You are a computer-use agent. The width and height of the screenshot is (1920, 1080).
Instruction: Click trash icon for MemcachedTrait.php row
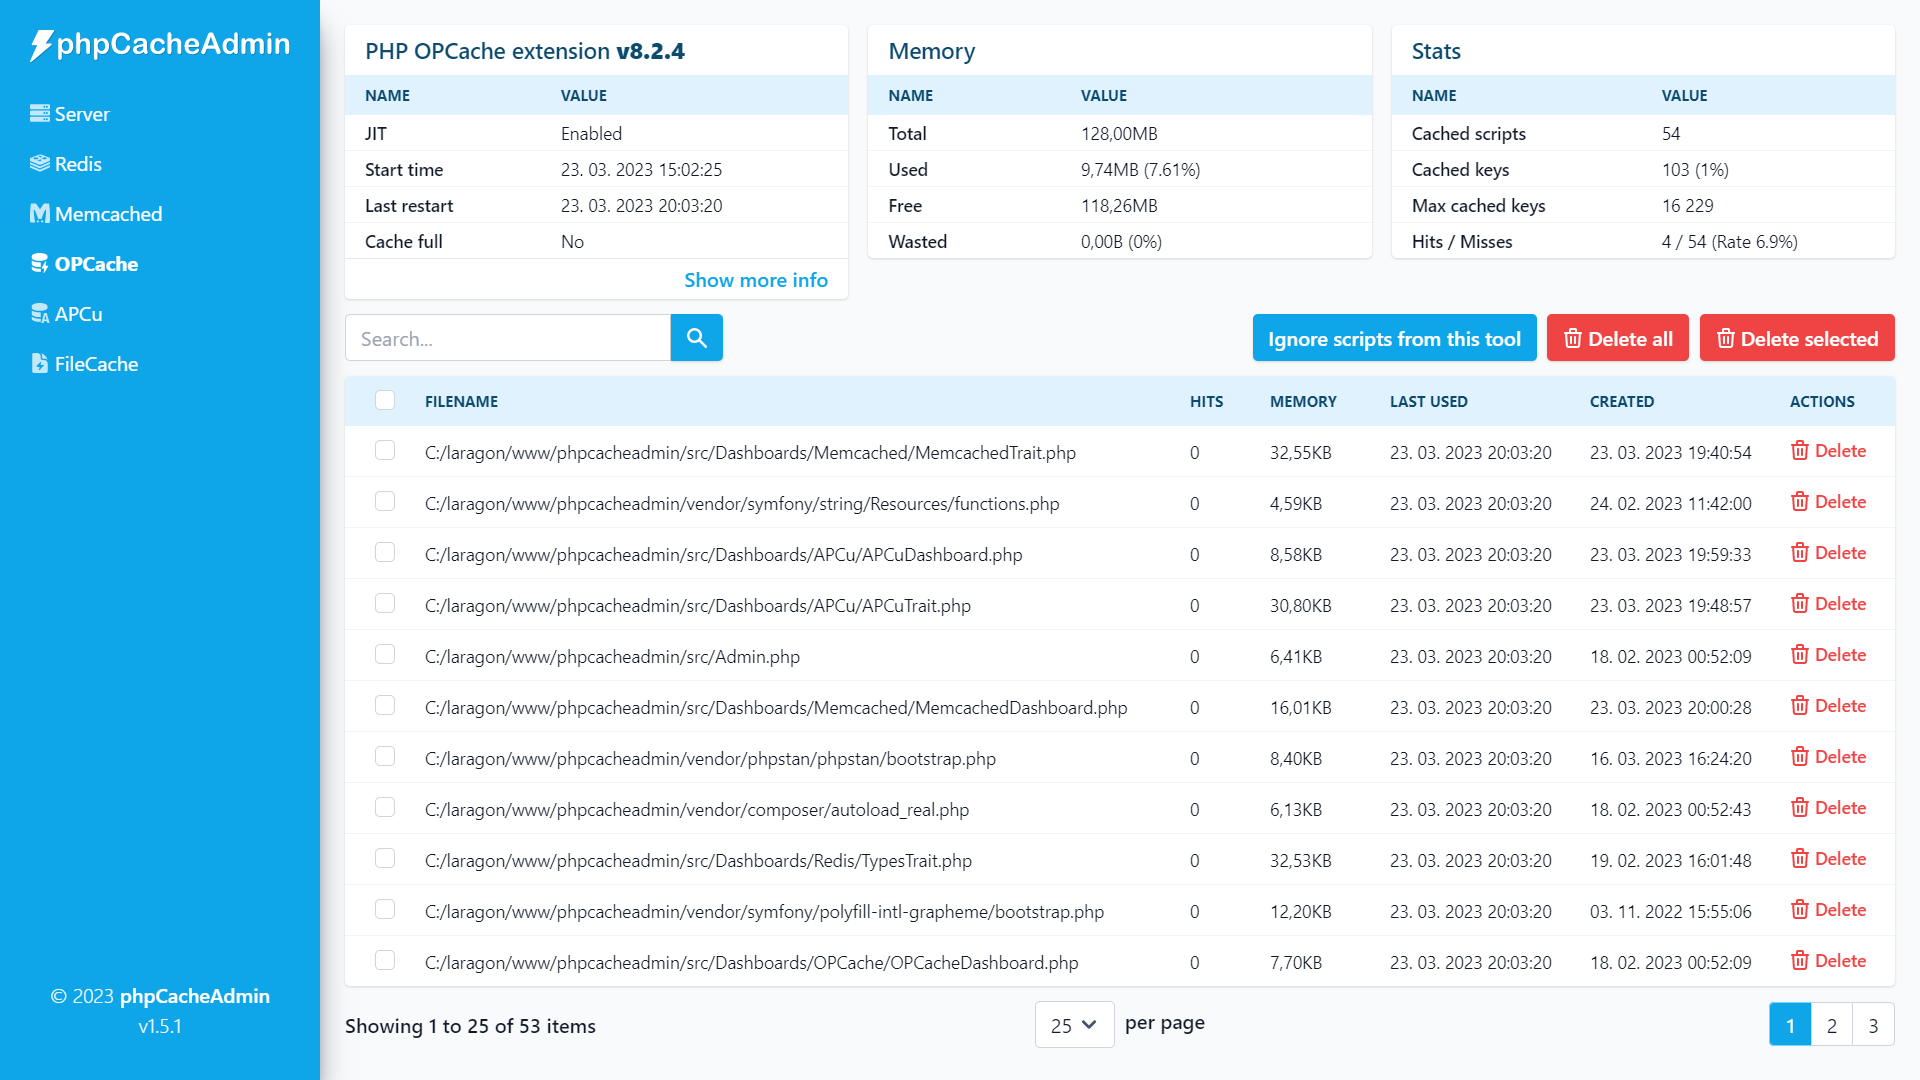pos(1799,451)
